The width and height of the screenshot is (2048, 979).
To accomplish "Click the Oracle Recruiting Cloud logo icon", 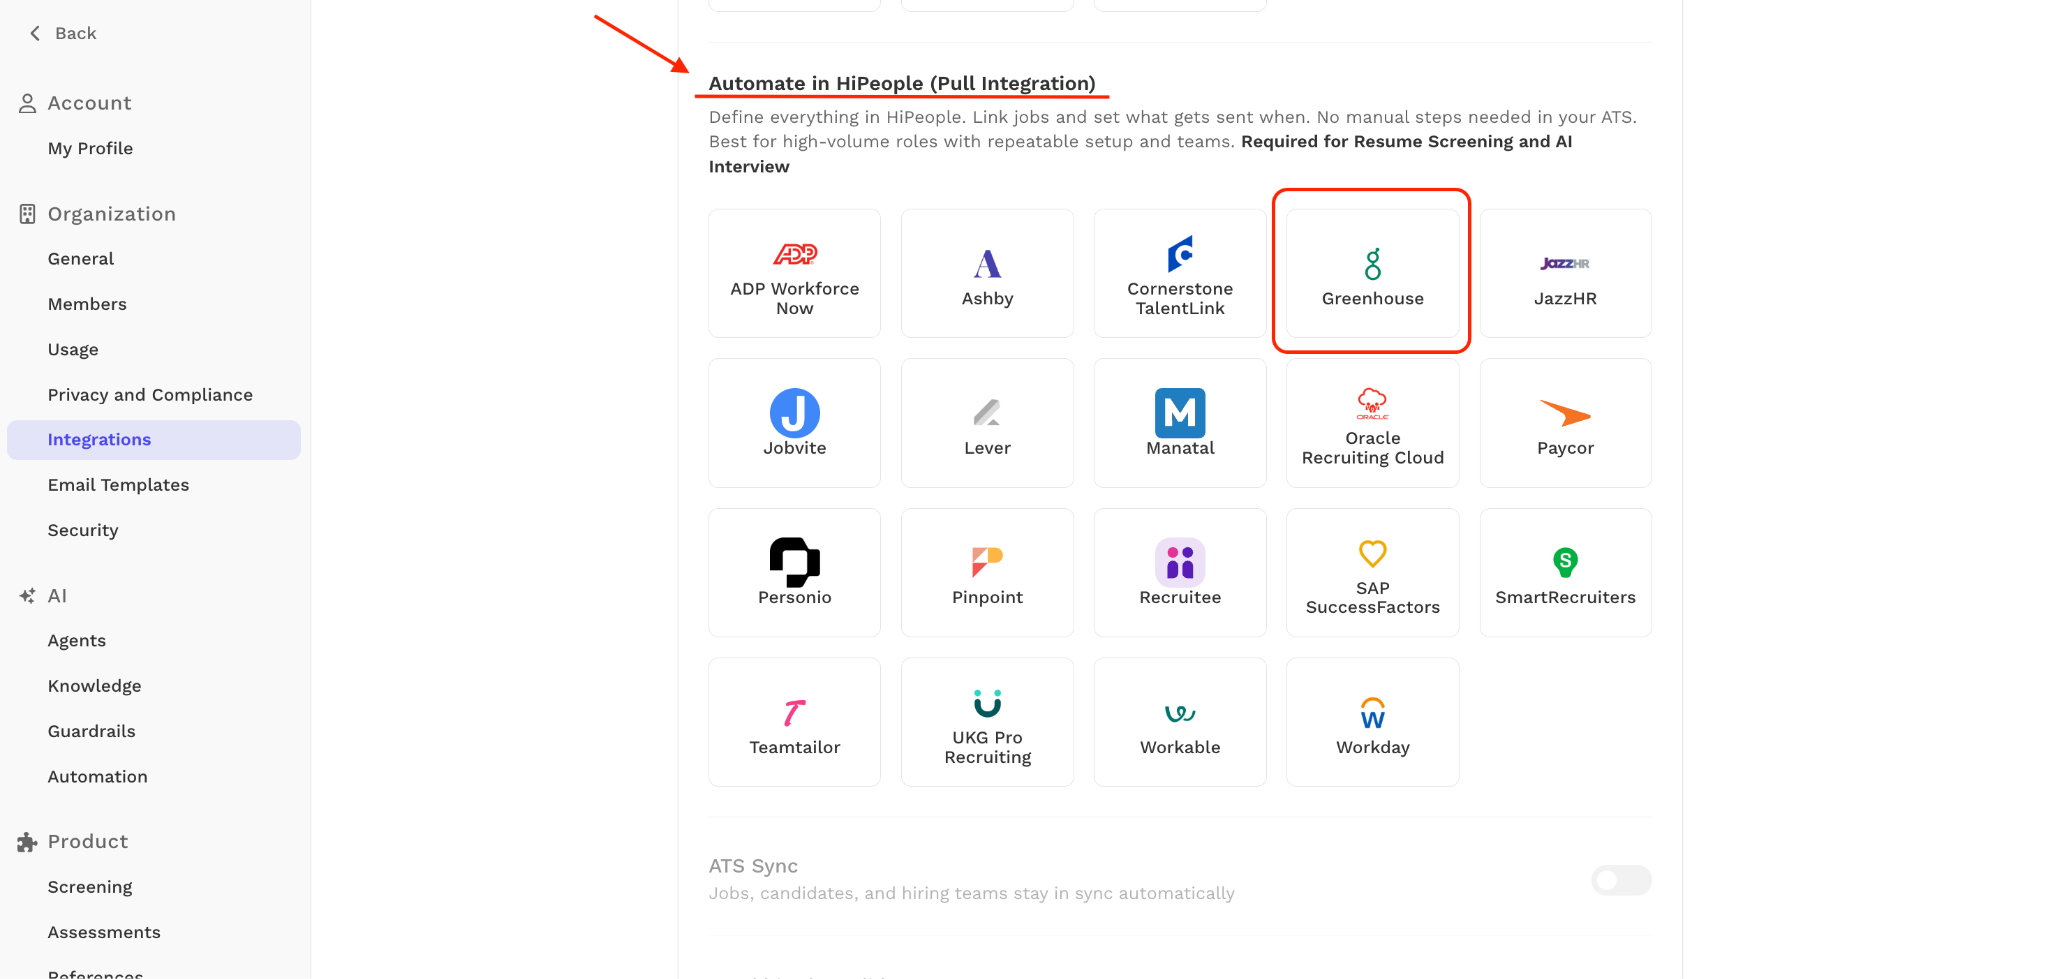I will pyautogui.click(x=1373, y=404).
